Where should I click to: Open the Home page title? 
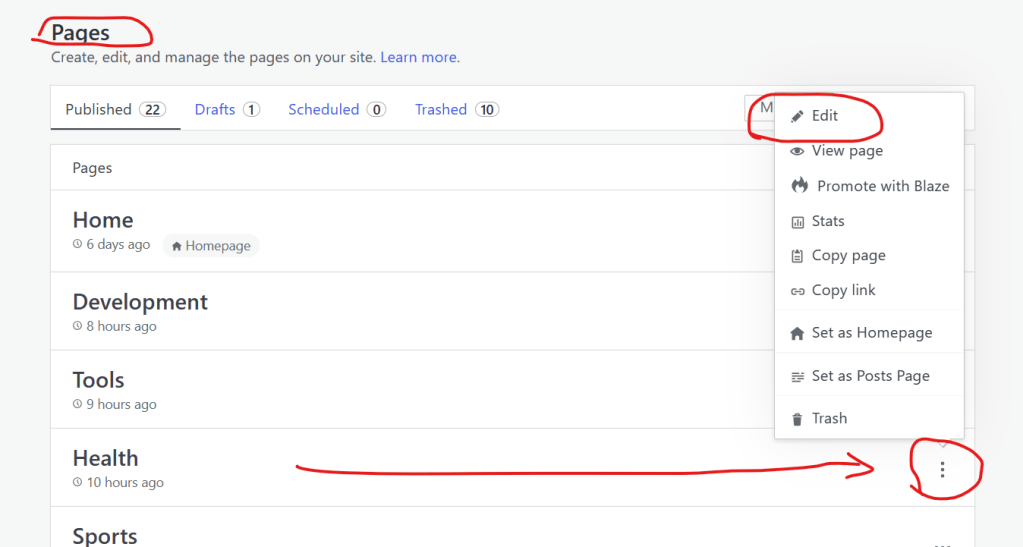tap(102, 220)
